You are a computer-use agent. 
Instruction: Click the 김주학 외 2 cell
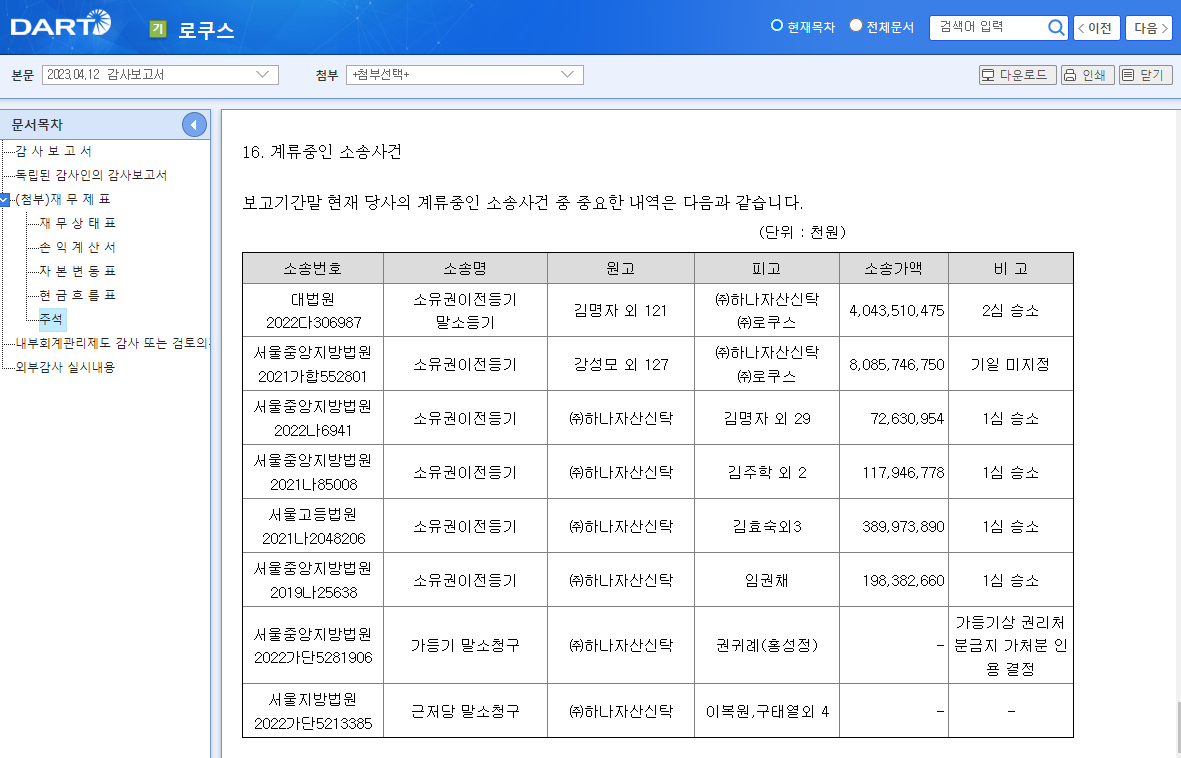tap(767, 472)
